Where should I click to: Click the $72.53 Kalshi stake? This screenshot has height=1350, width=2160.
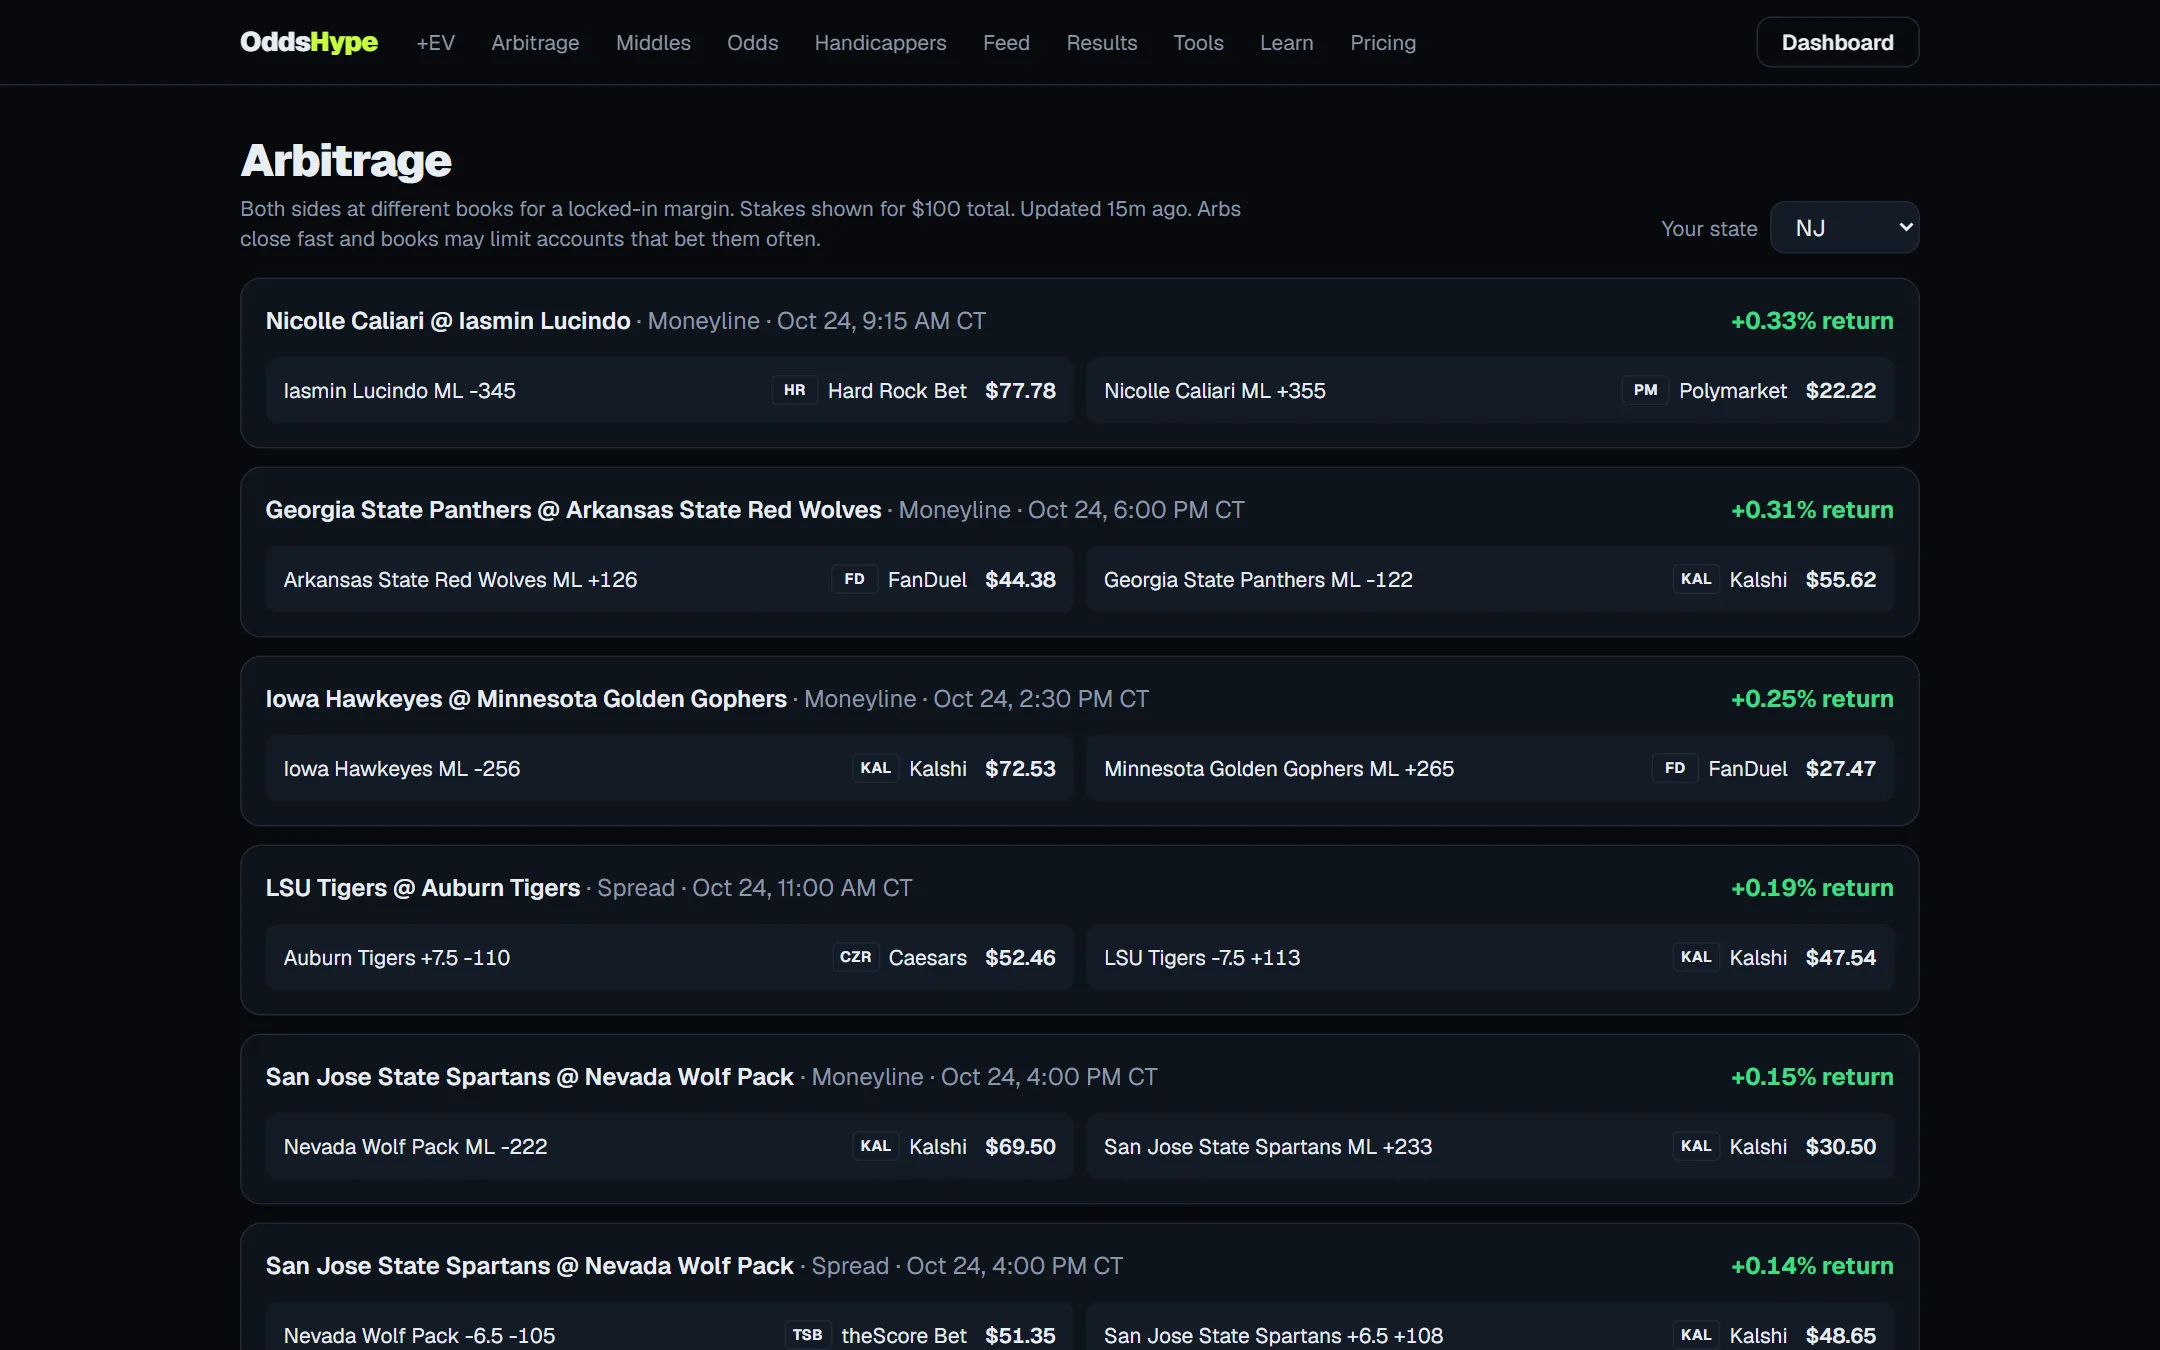(x=1020, y=768)
